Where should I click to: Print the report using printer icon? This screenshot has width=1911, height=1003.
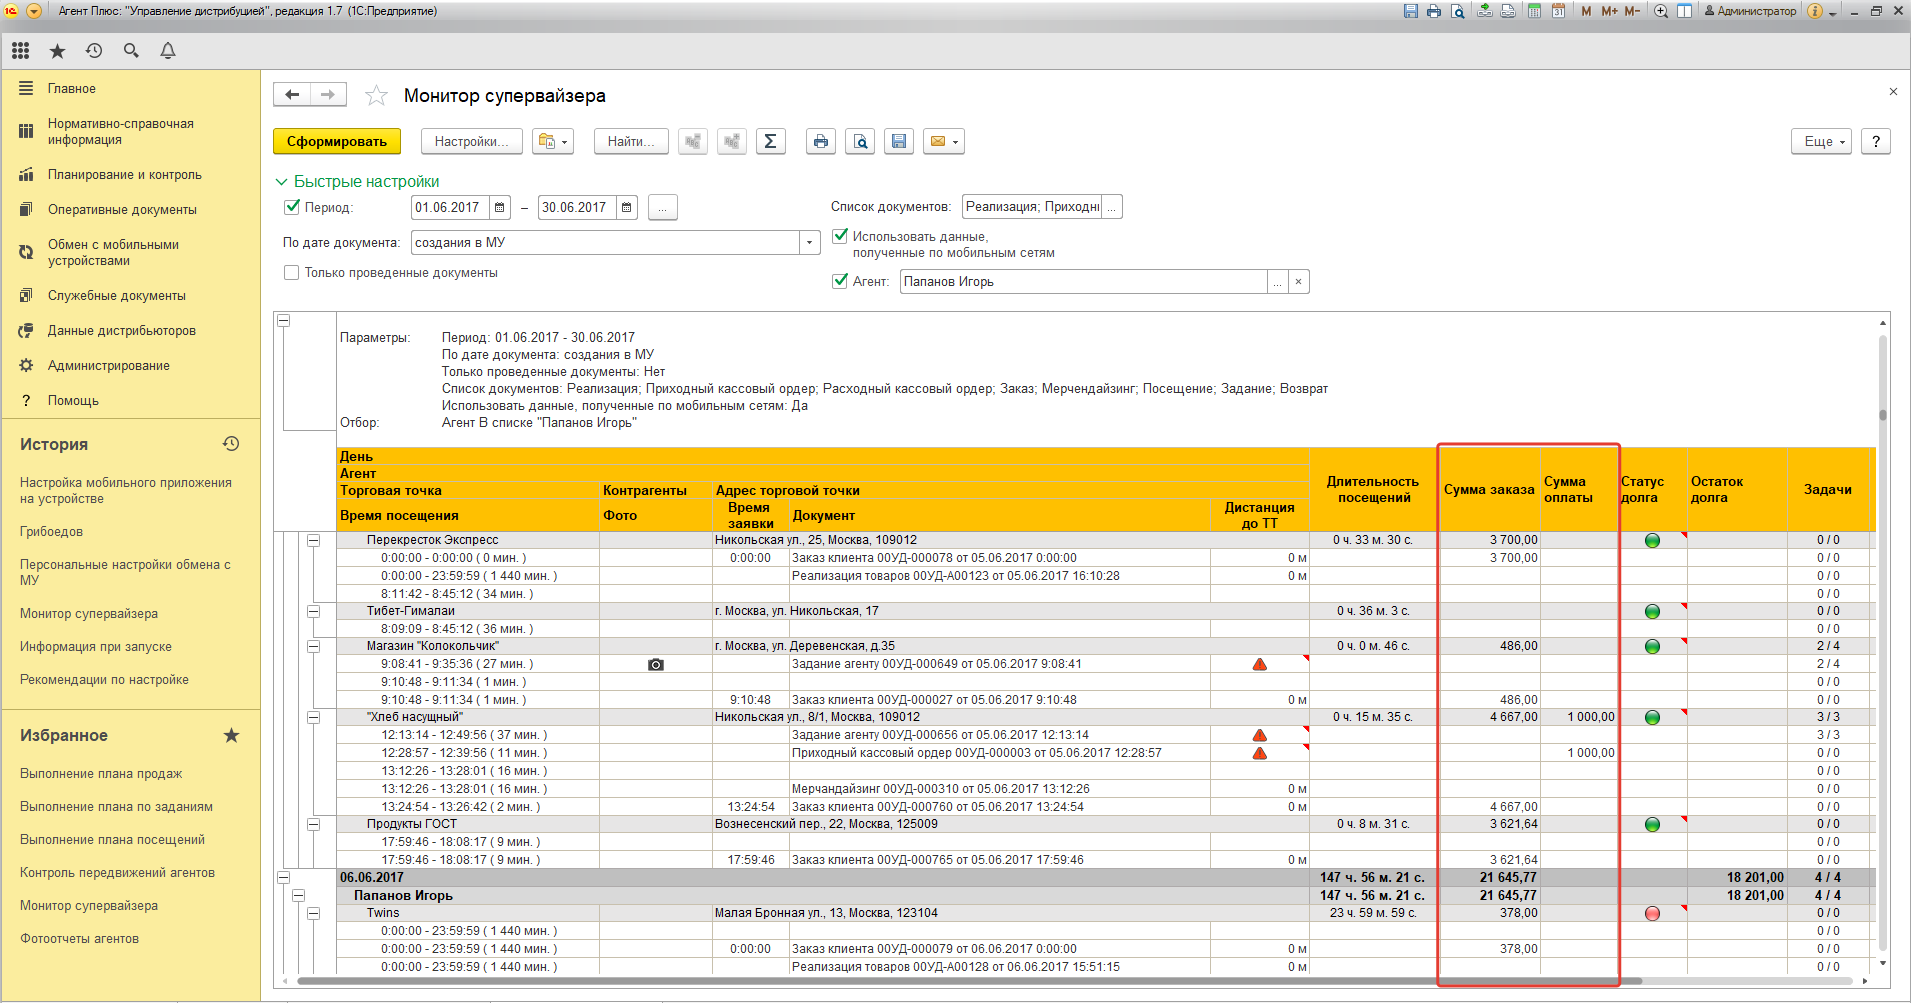click(x=821, y=141)
